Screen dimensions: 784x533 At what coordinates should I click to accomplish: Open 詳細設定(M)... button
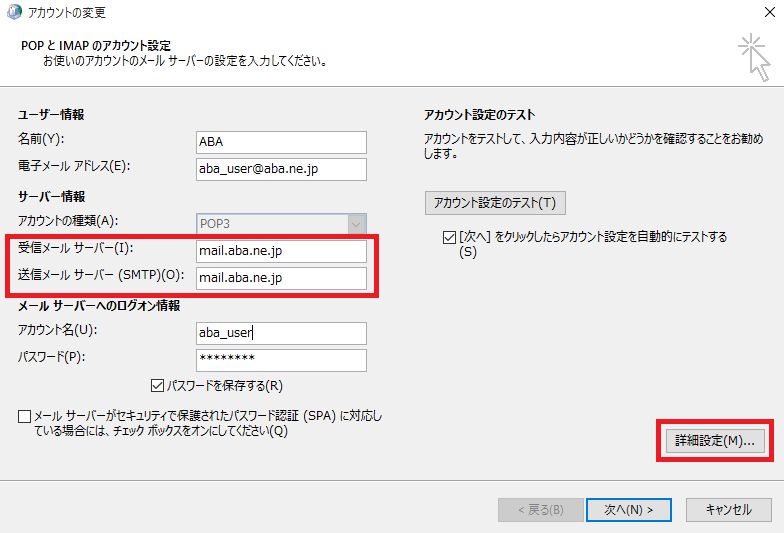(715, 440)
